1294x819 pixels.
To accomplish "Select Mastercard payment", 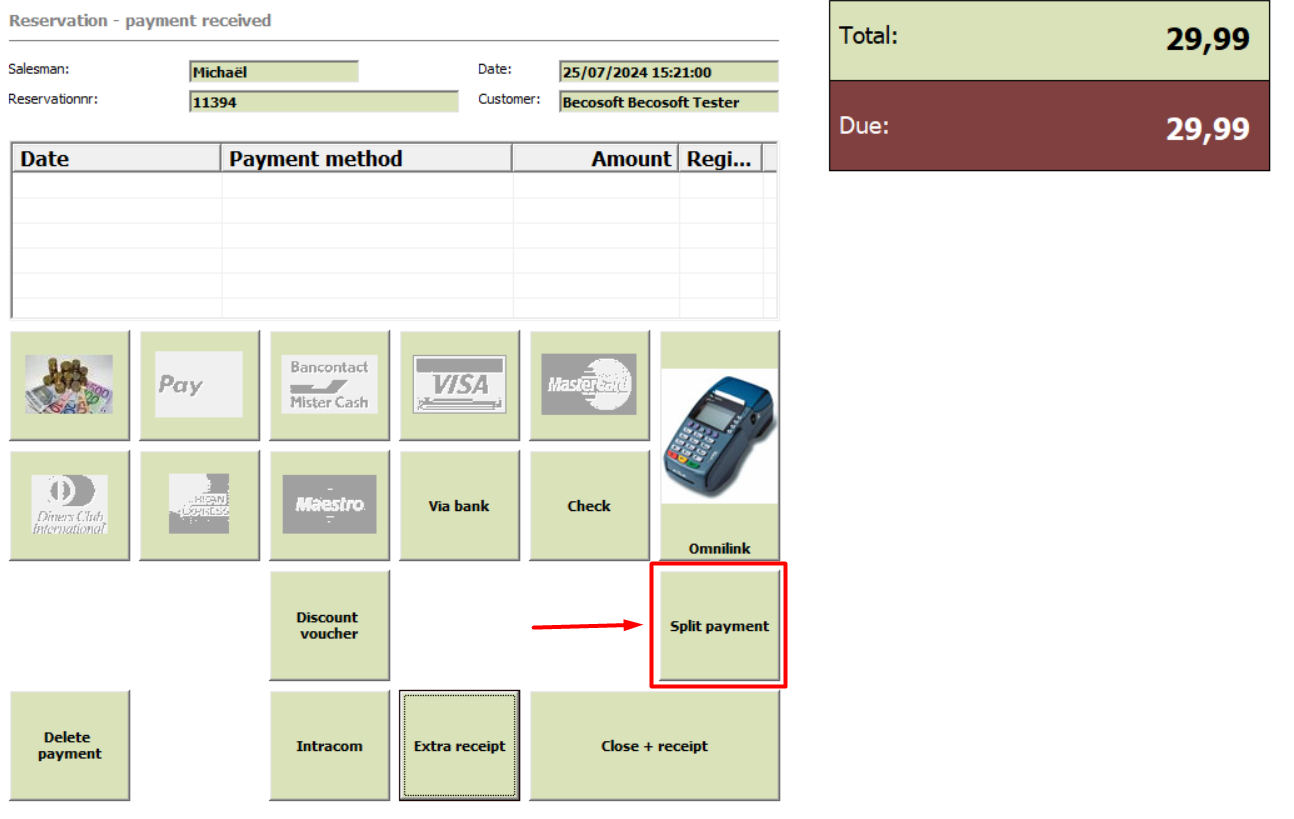I will 590,385.
